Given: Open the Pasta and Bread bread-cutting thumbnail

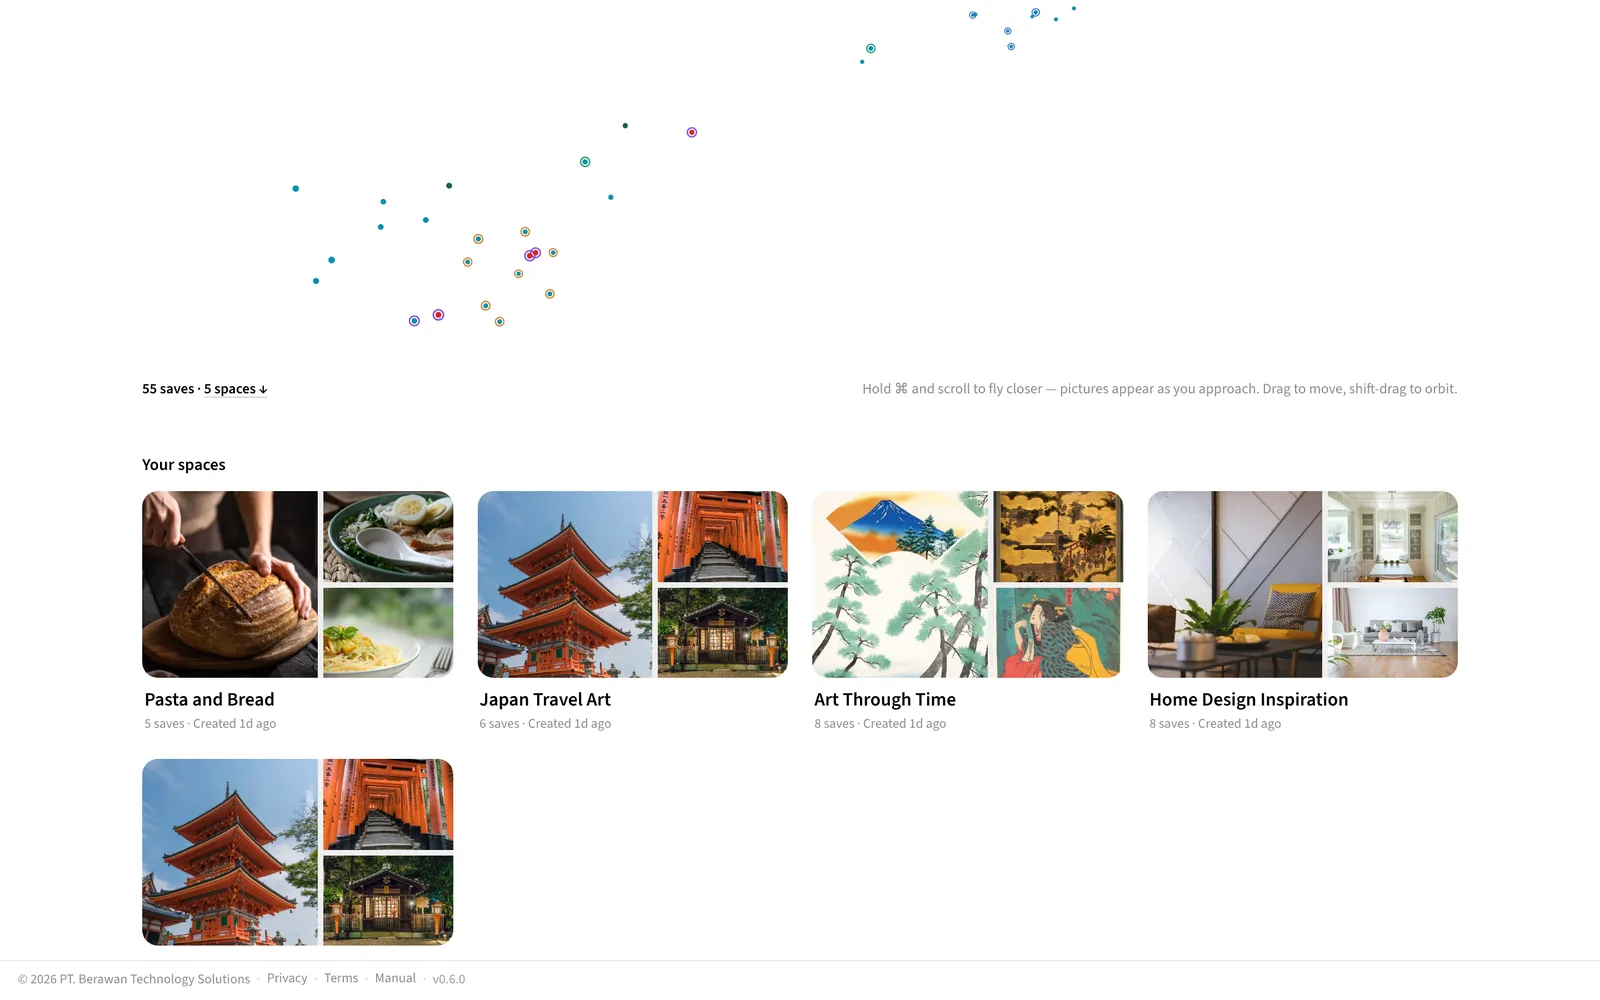Looking at the screenshot, I should coord(230,584).
